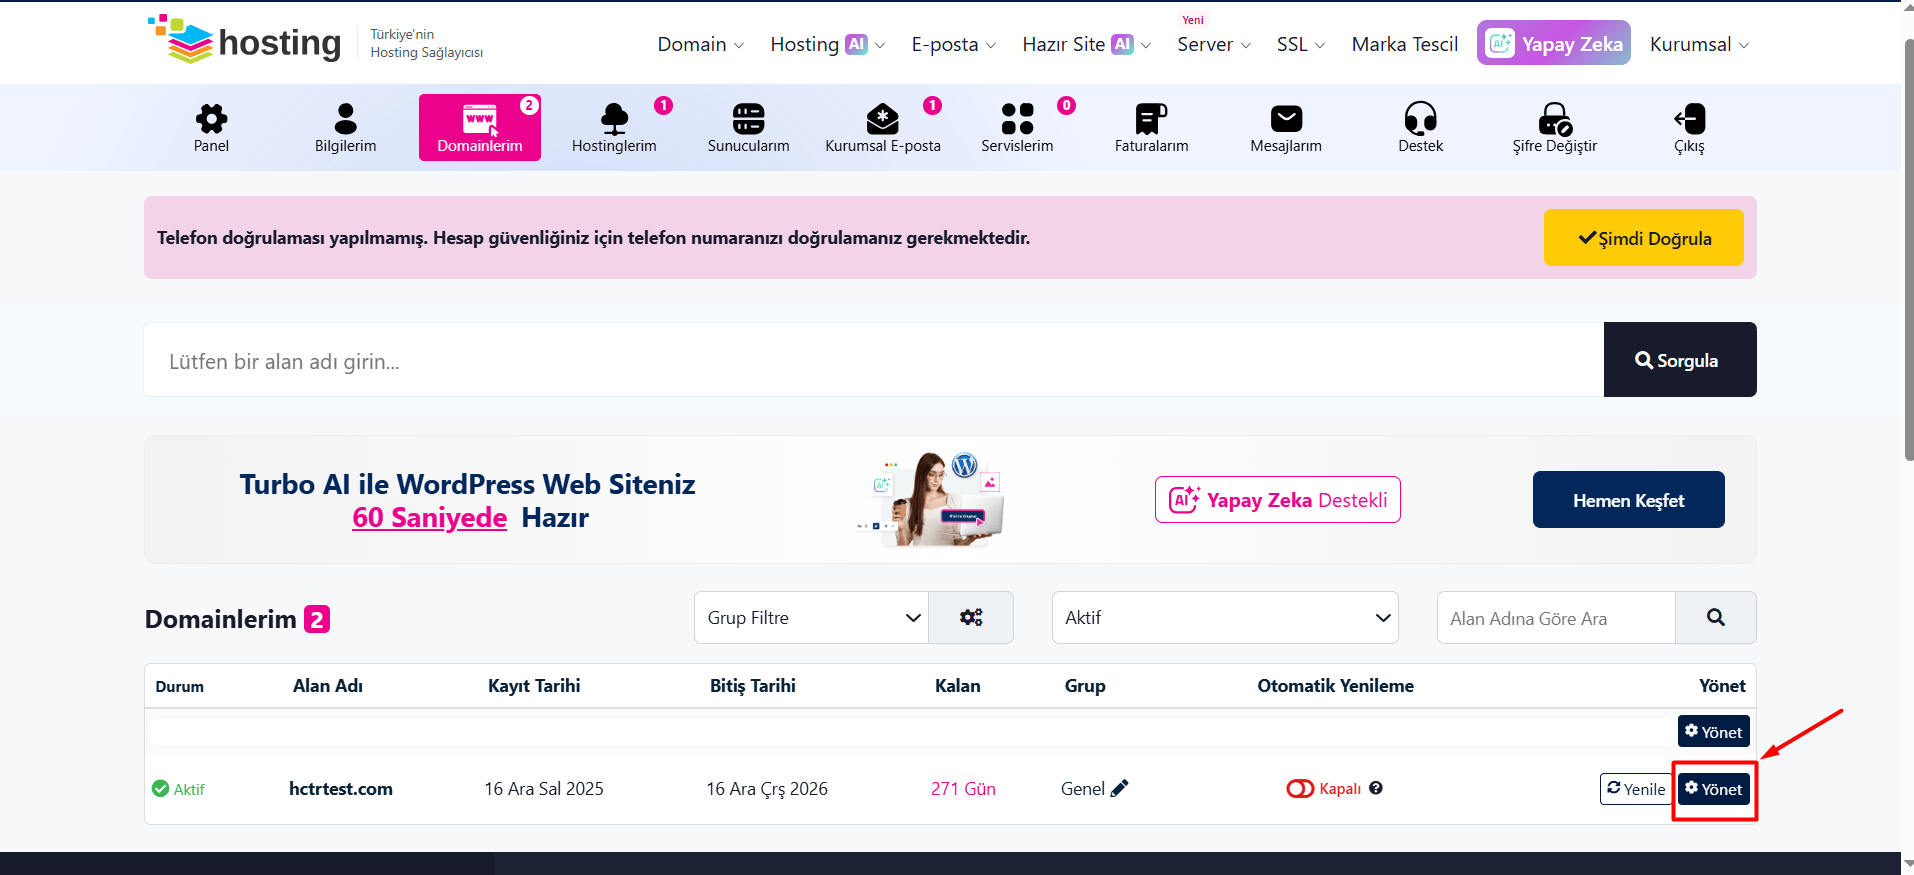This screenshot has height=875, width=1914.
Task: Open Faturalarım invoice icon
Action: pyautogui.click(x=1151, y=119)
